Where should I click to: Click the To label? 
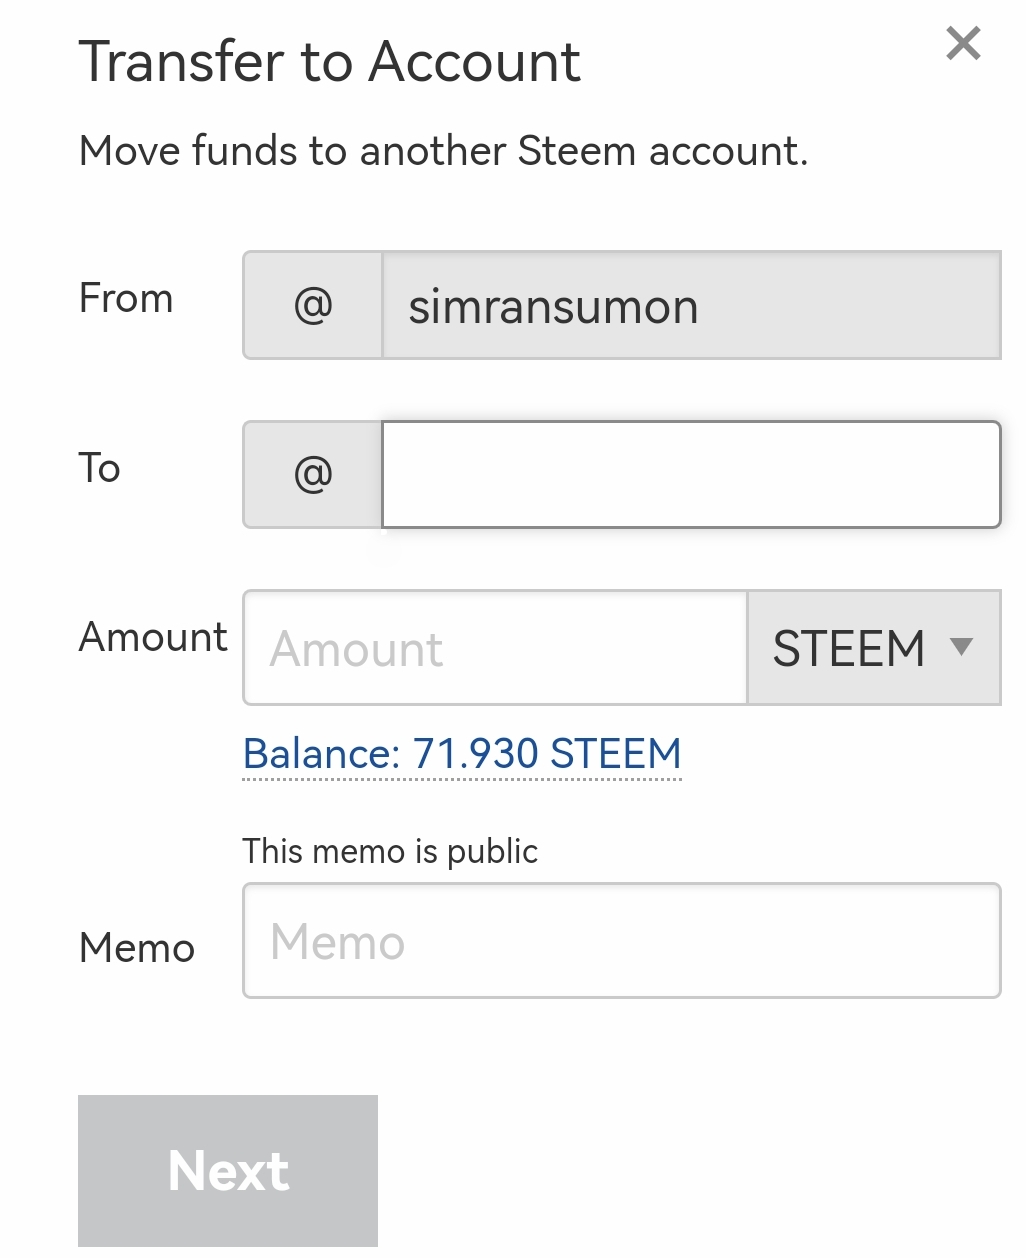pos(100,468)
